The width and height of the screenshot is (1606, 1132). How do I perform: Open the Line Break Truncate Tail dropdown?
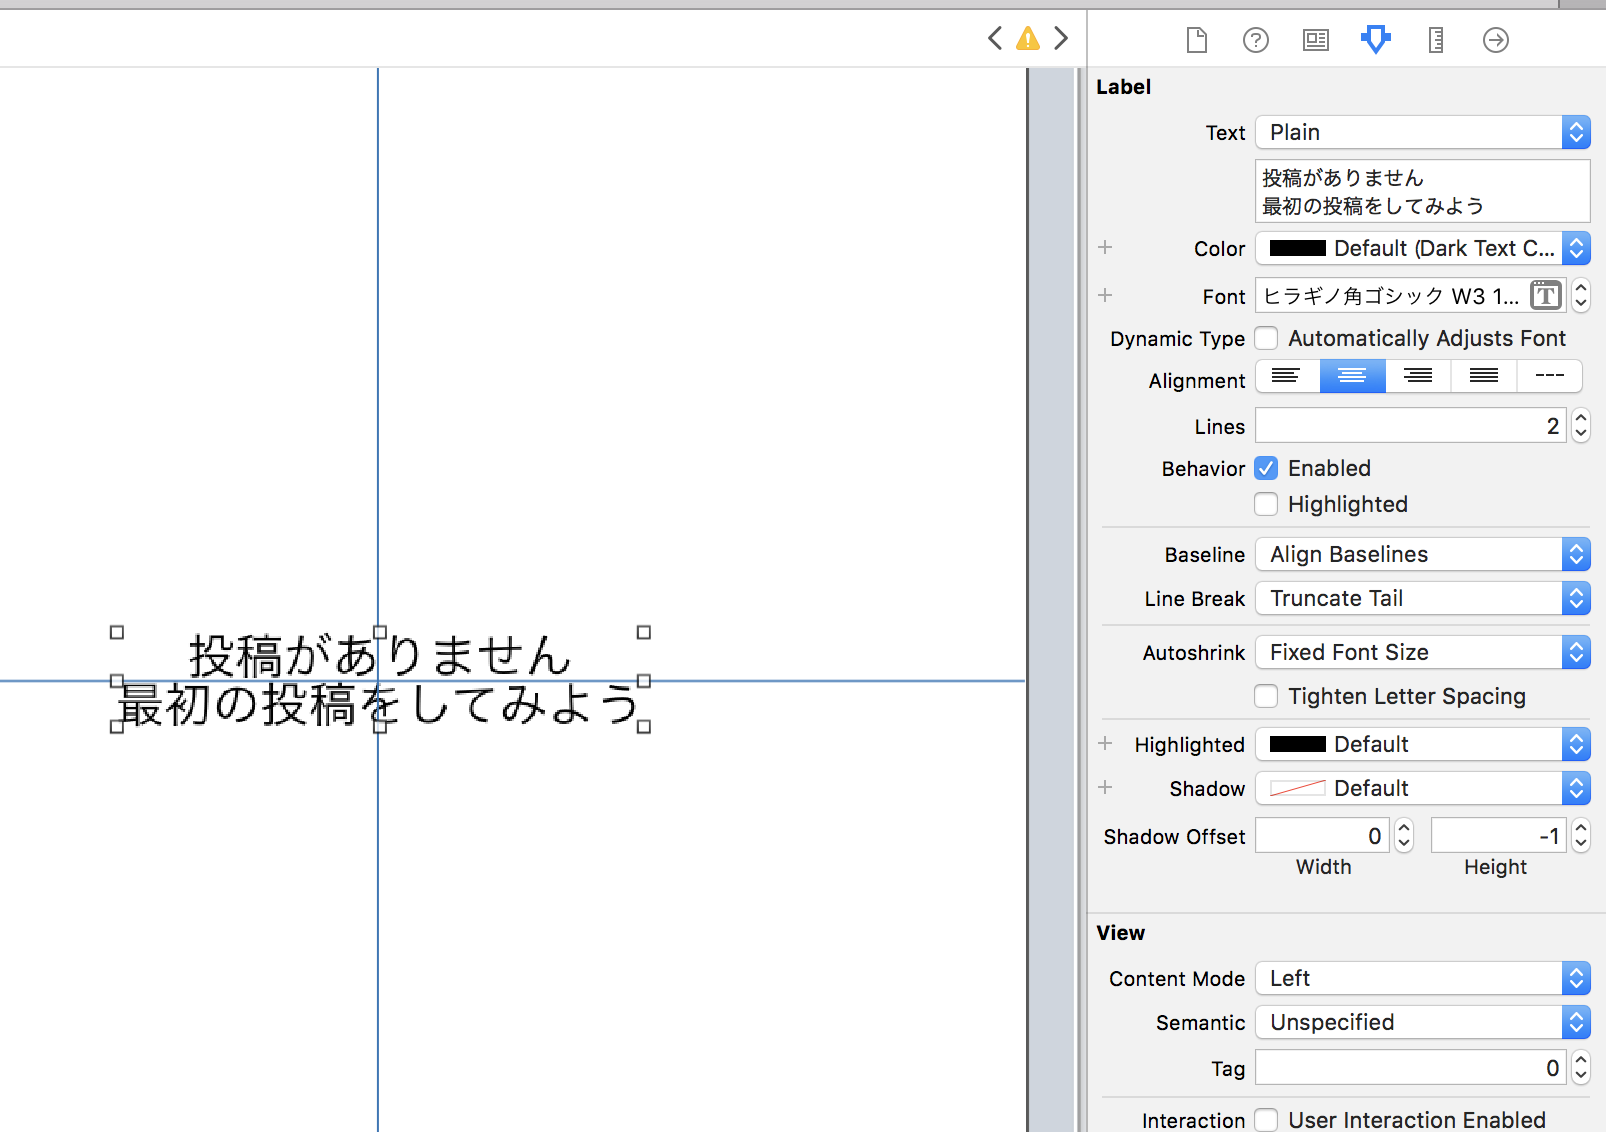tap(1422, 598)
